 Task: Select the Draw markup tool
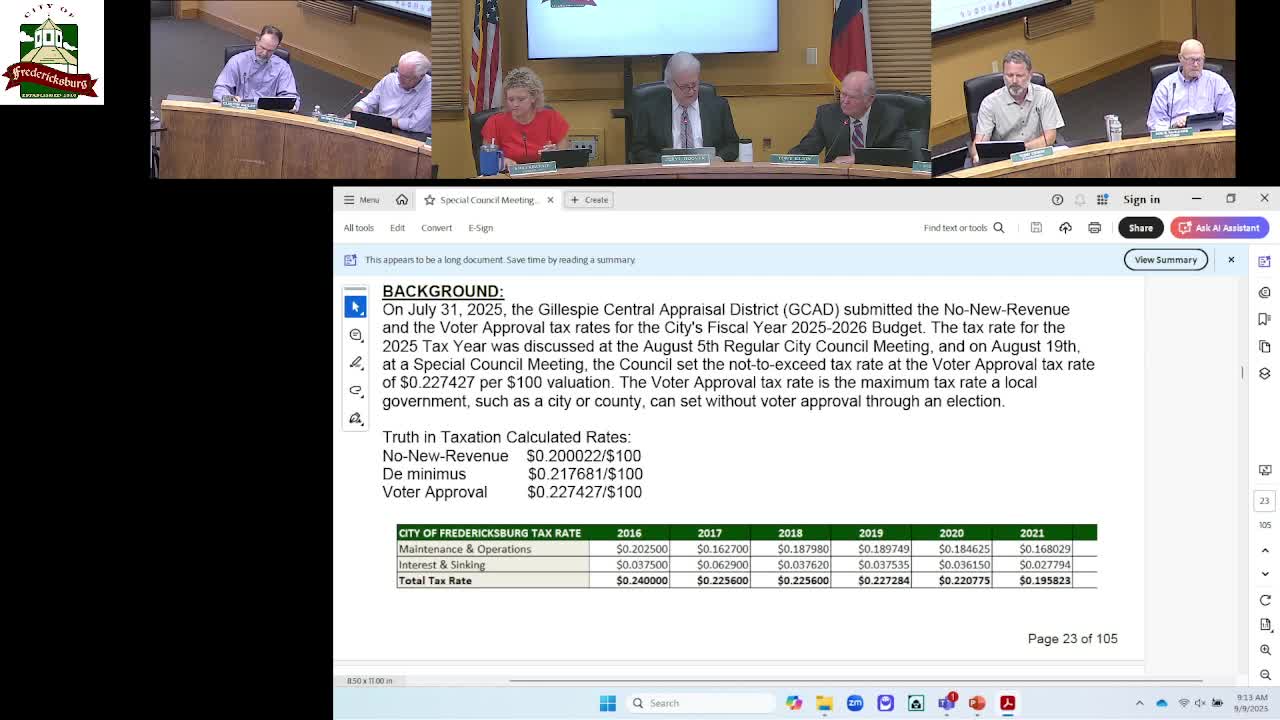[x=355, y=391]
